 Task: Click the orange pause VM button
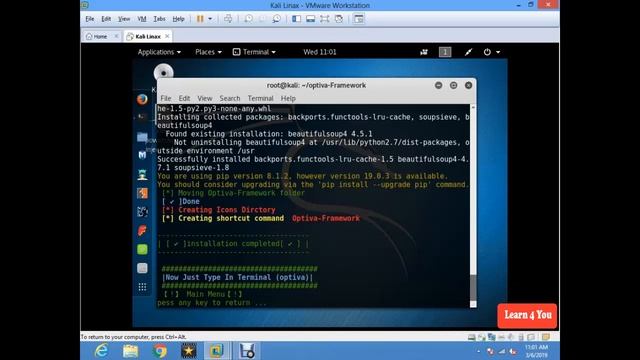click(x=200, y=19)
